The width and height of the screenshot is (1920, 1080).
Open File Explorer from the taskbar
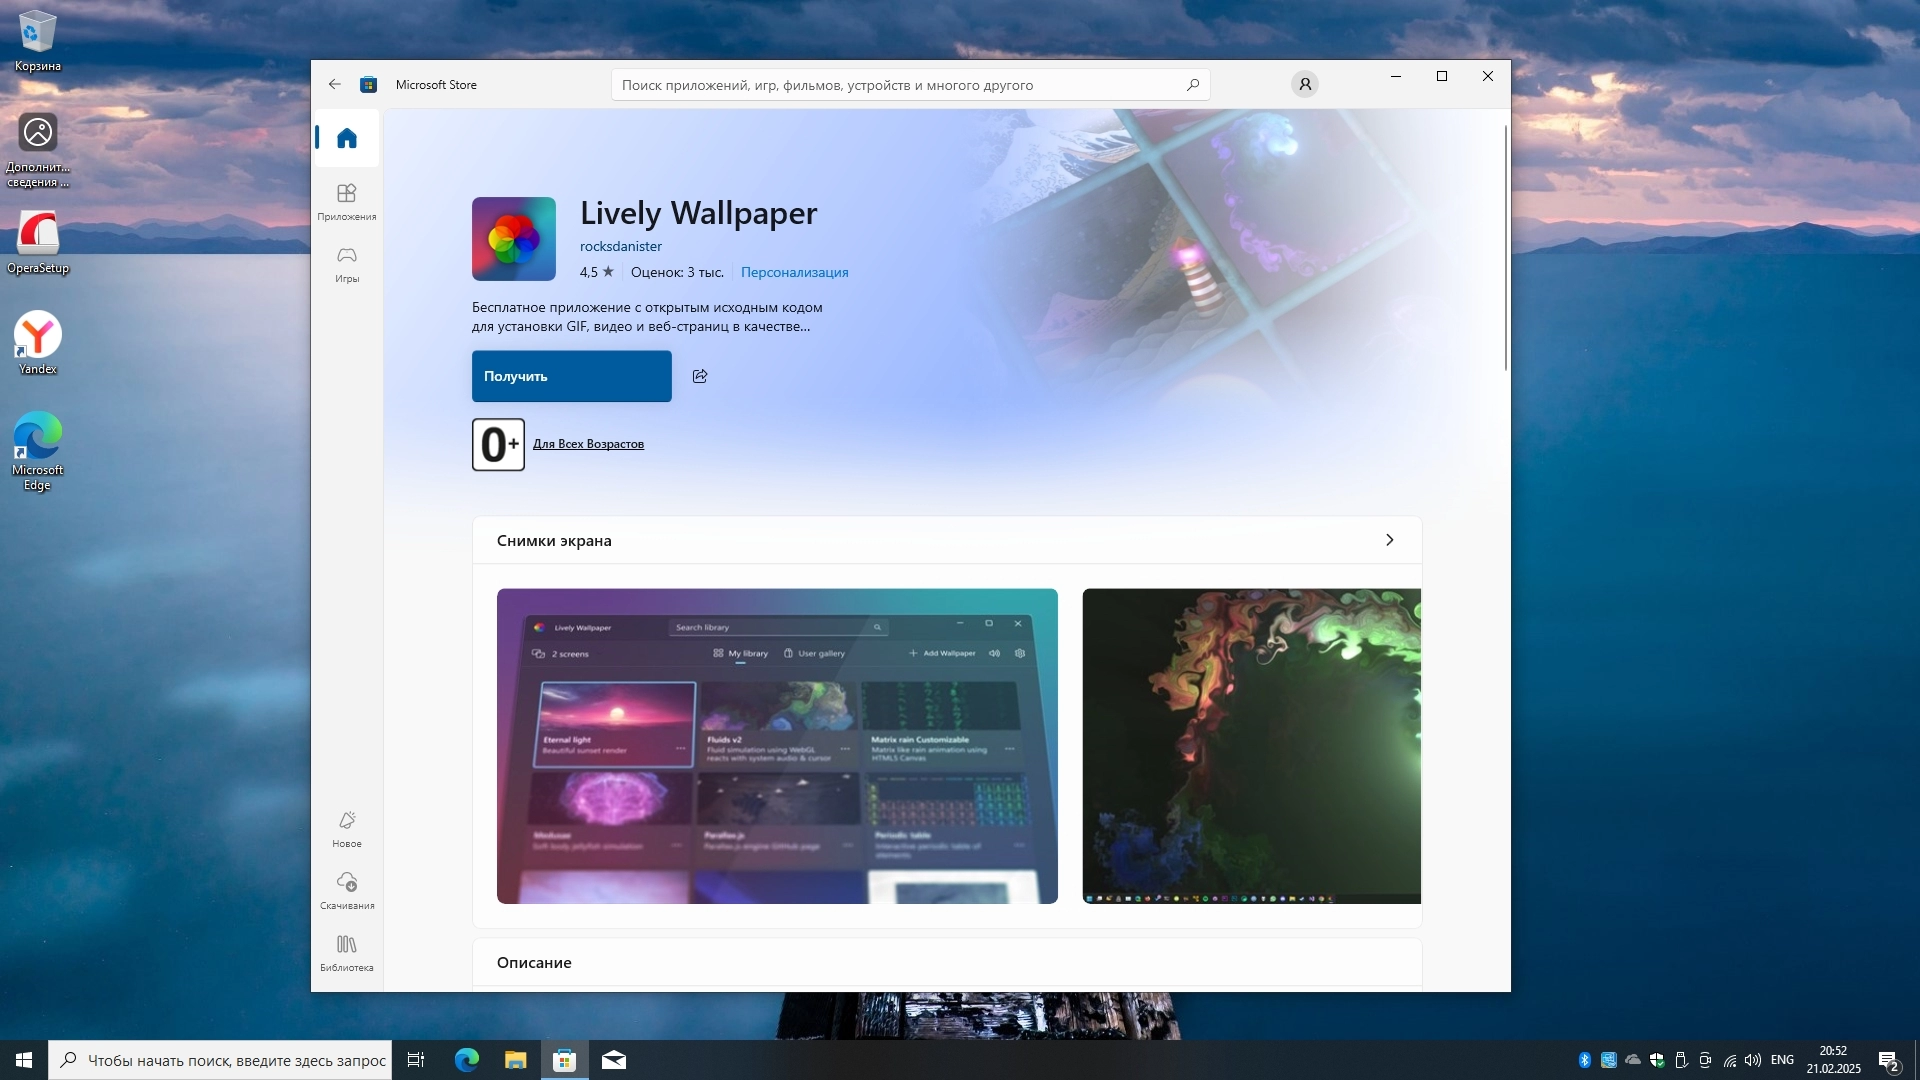point(515,1060)
